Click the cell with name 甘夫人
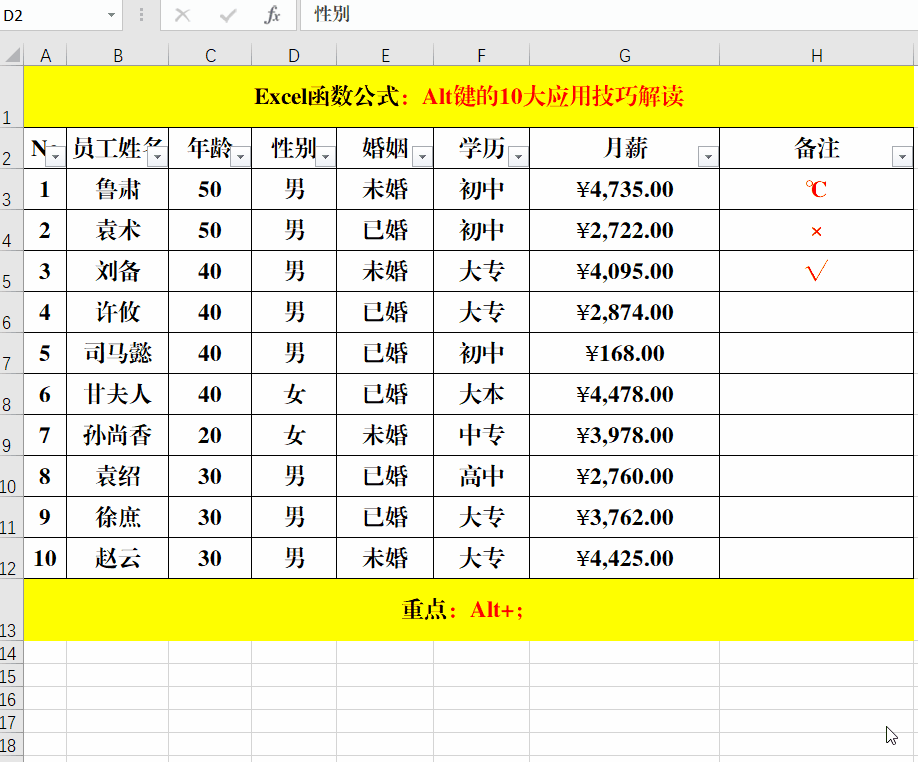 [x=118, y=394]
